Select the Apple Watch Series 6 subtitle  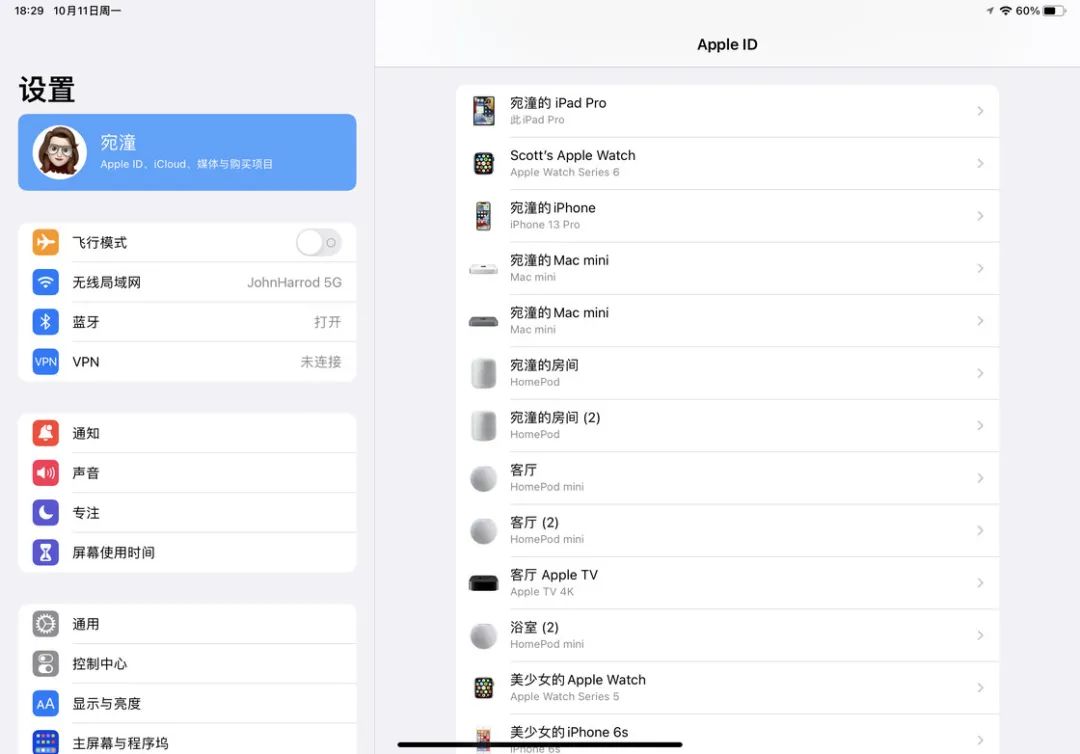(565, 172)
